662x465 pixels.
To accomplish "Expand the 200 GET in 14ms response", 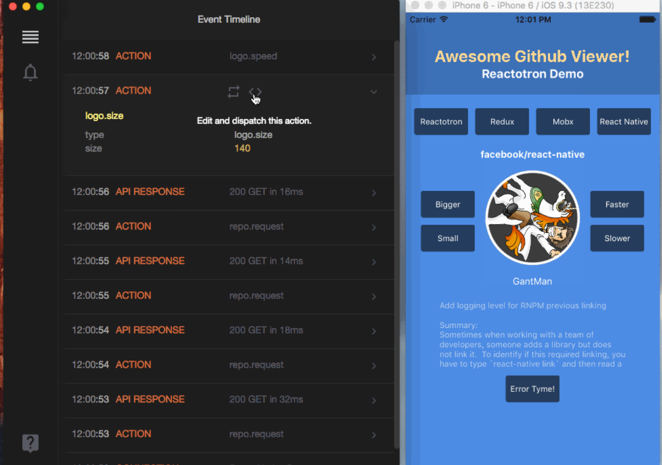I will click(x=374, y=262).
